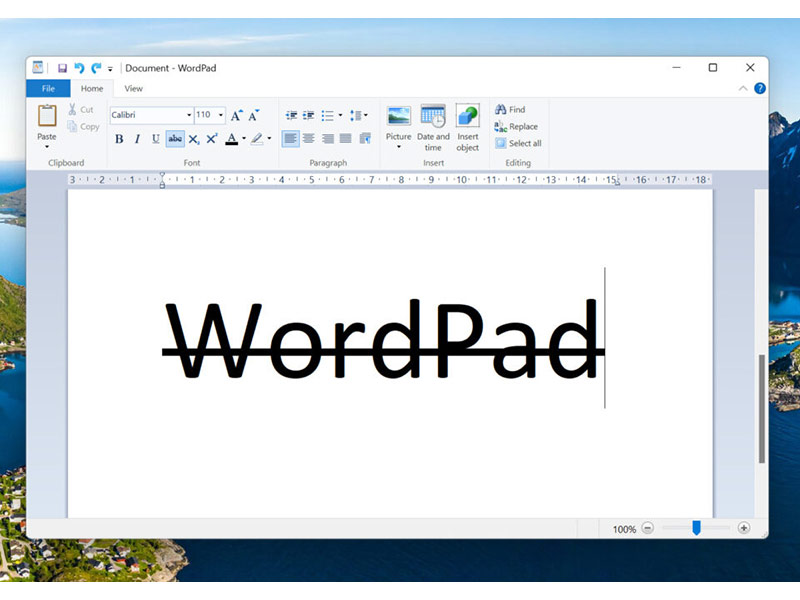Start a bulleted list

(328, 115)
